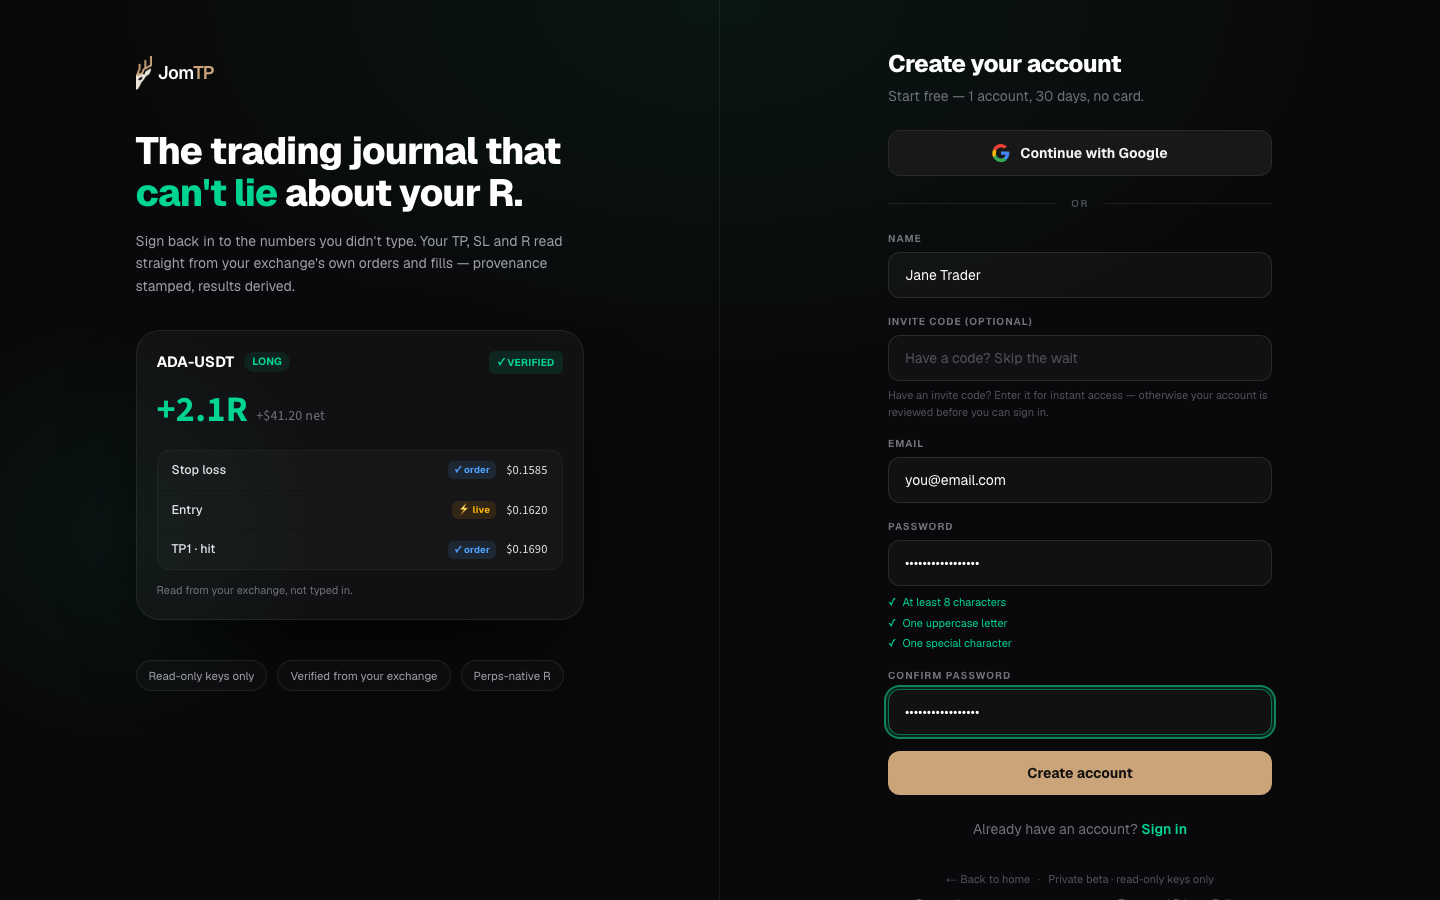This screenshot has width=1440, height=900.
Task: Click the live badge in Entry row
Action: [x=474, y=510]
